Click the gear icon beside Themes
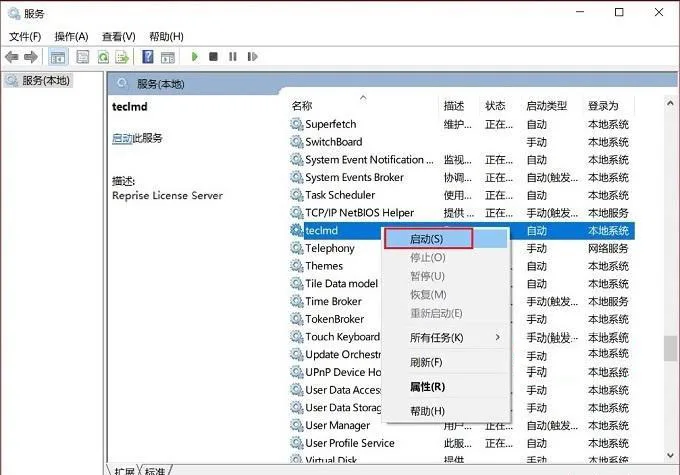This screenshot has height=475, width=680. pos(297,266)
